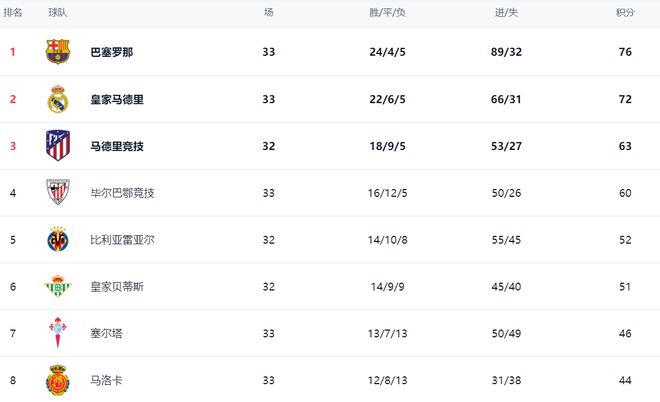Click the Celta Vigo club crest

[x=58, y=333]
